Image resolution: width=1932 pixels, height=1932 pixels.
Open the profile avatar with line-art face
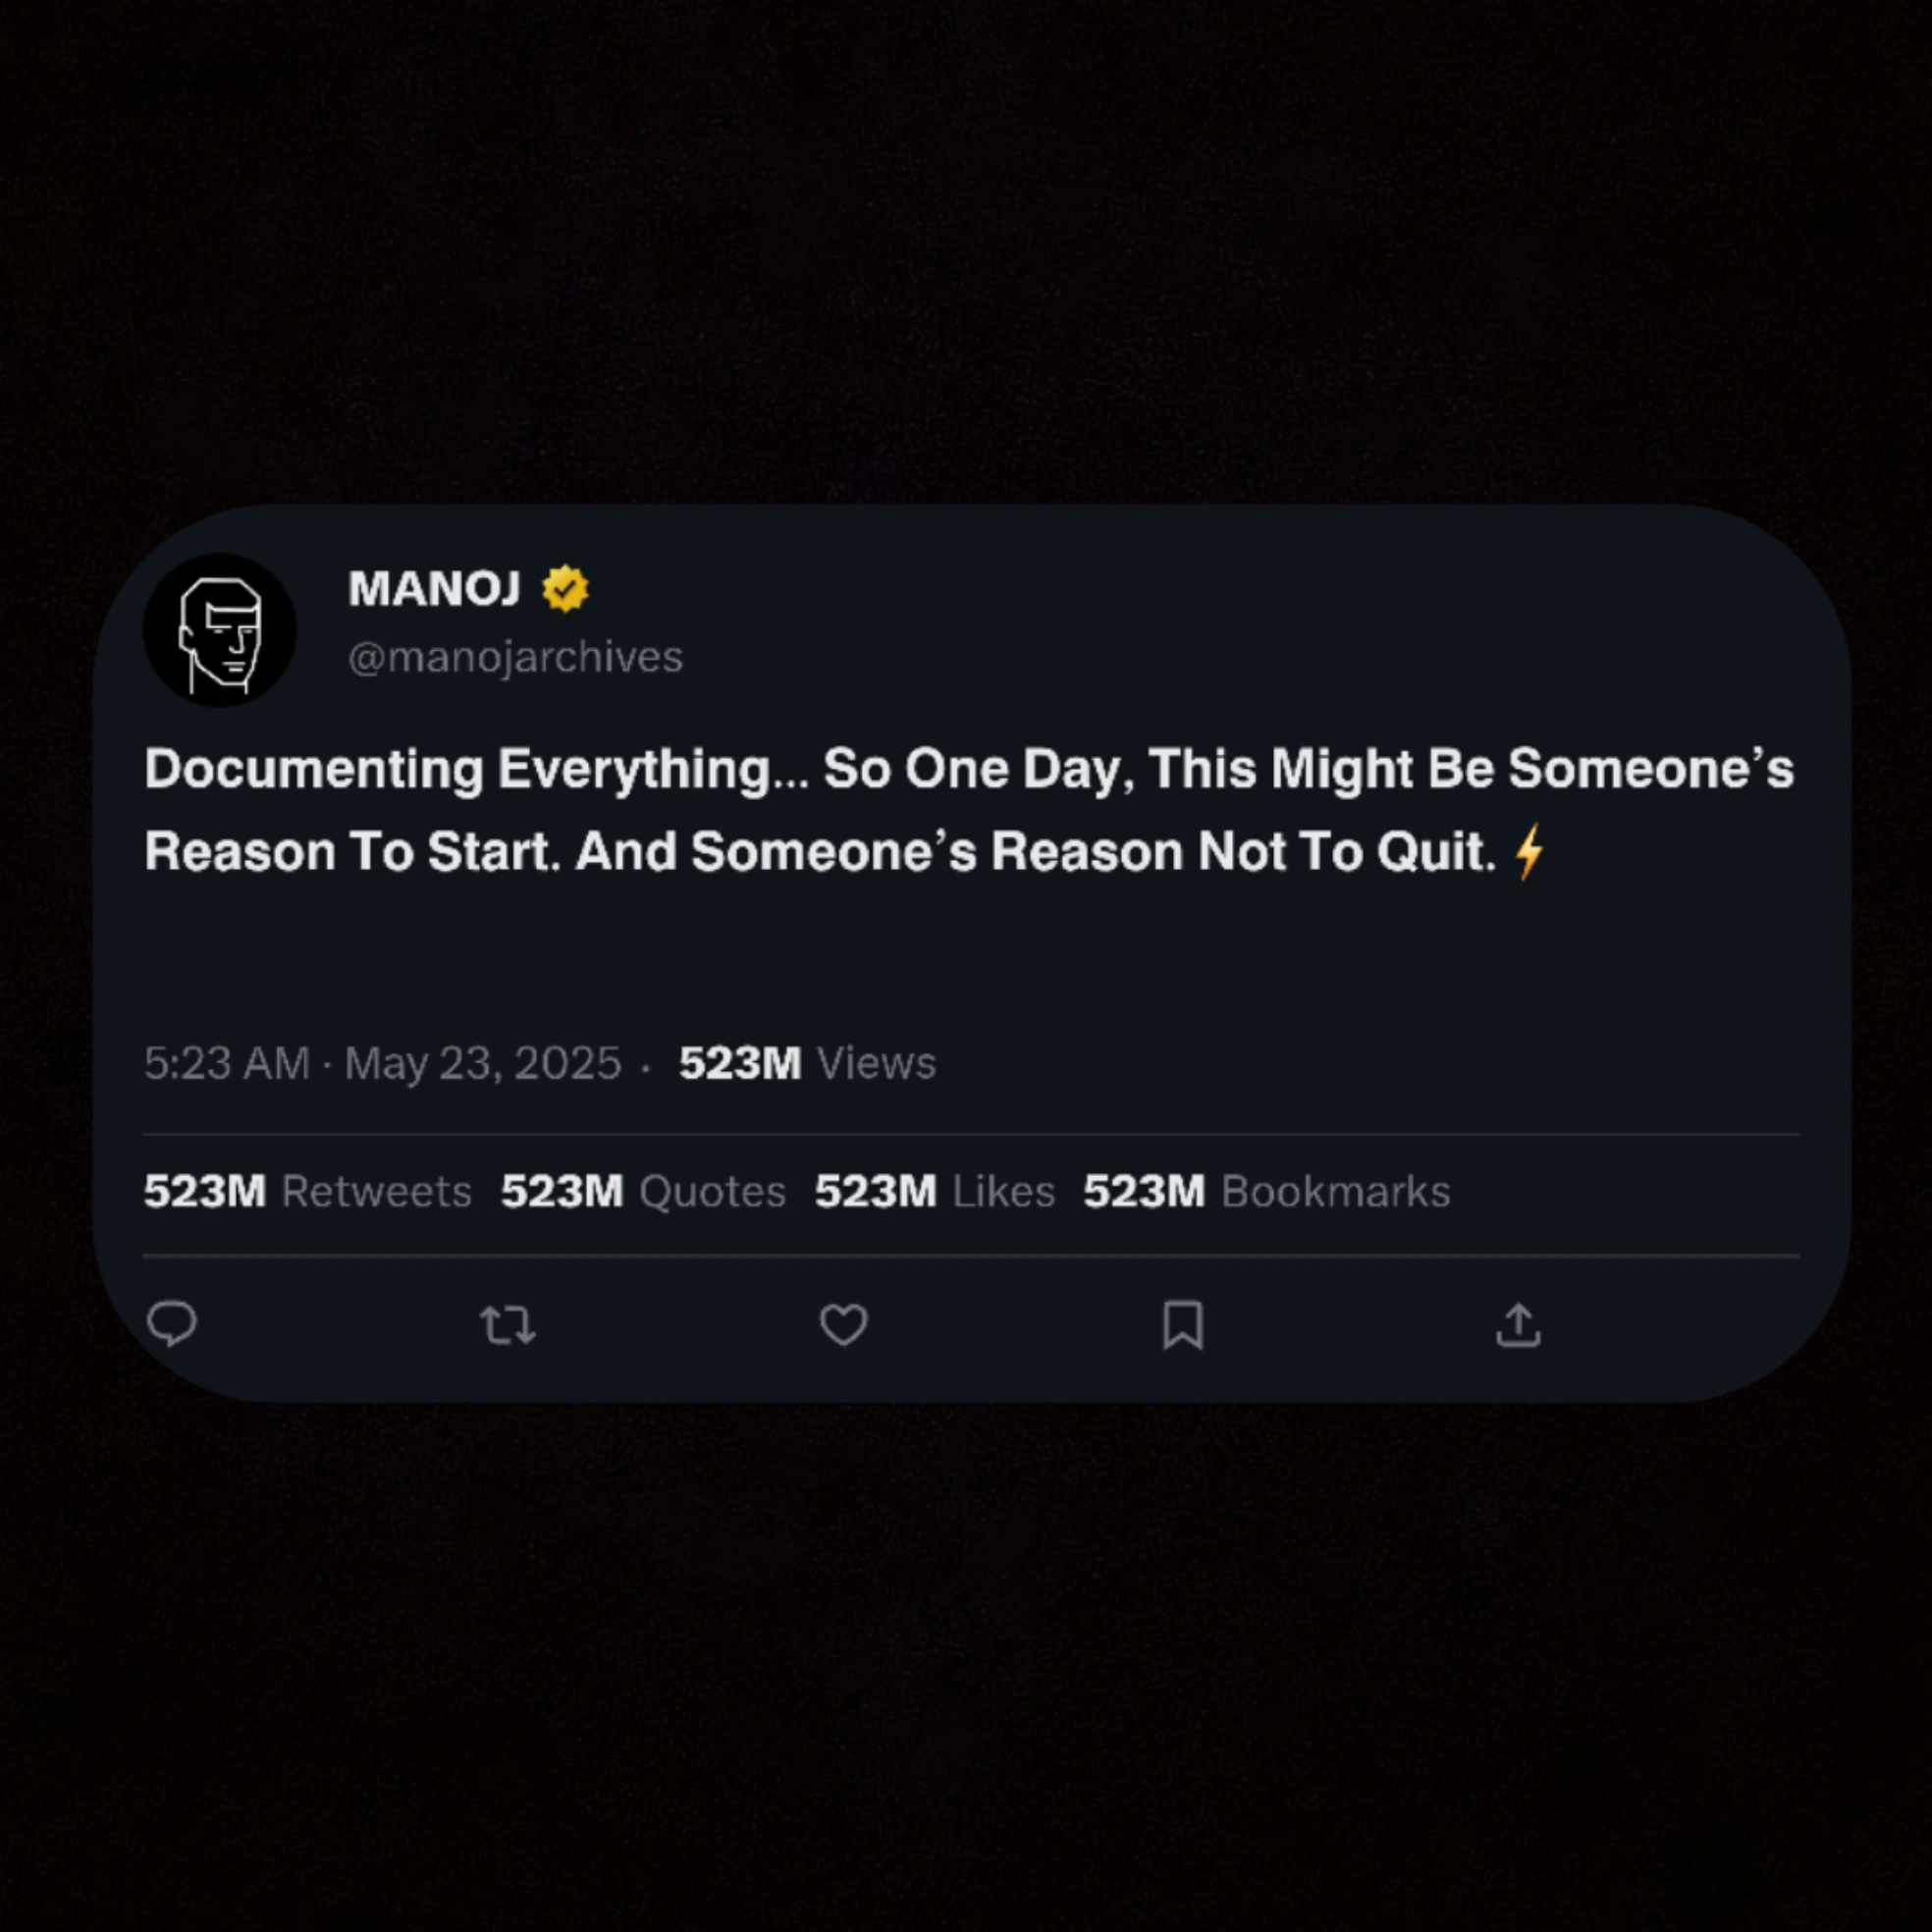[220, 631]
